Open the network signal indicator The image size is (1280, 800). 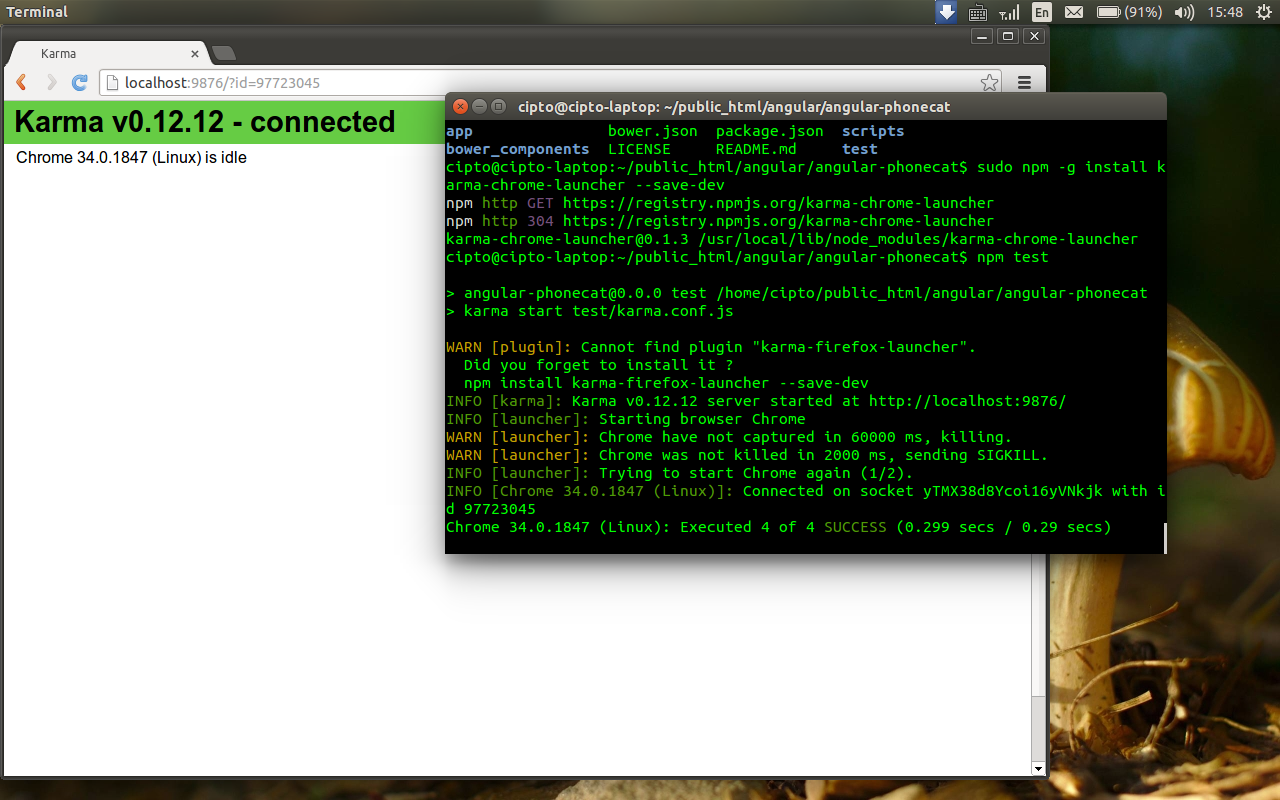click(1009, 12)
